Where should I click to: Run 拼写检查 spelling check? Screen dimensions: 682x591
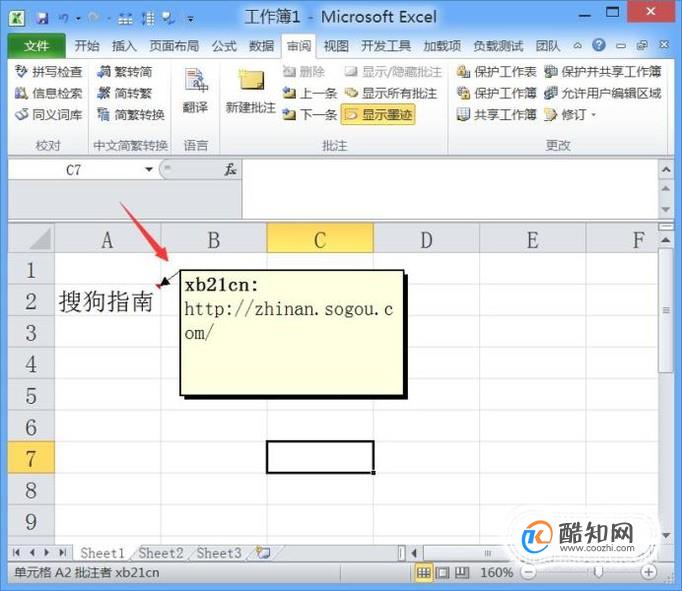(x=49, y=71)
